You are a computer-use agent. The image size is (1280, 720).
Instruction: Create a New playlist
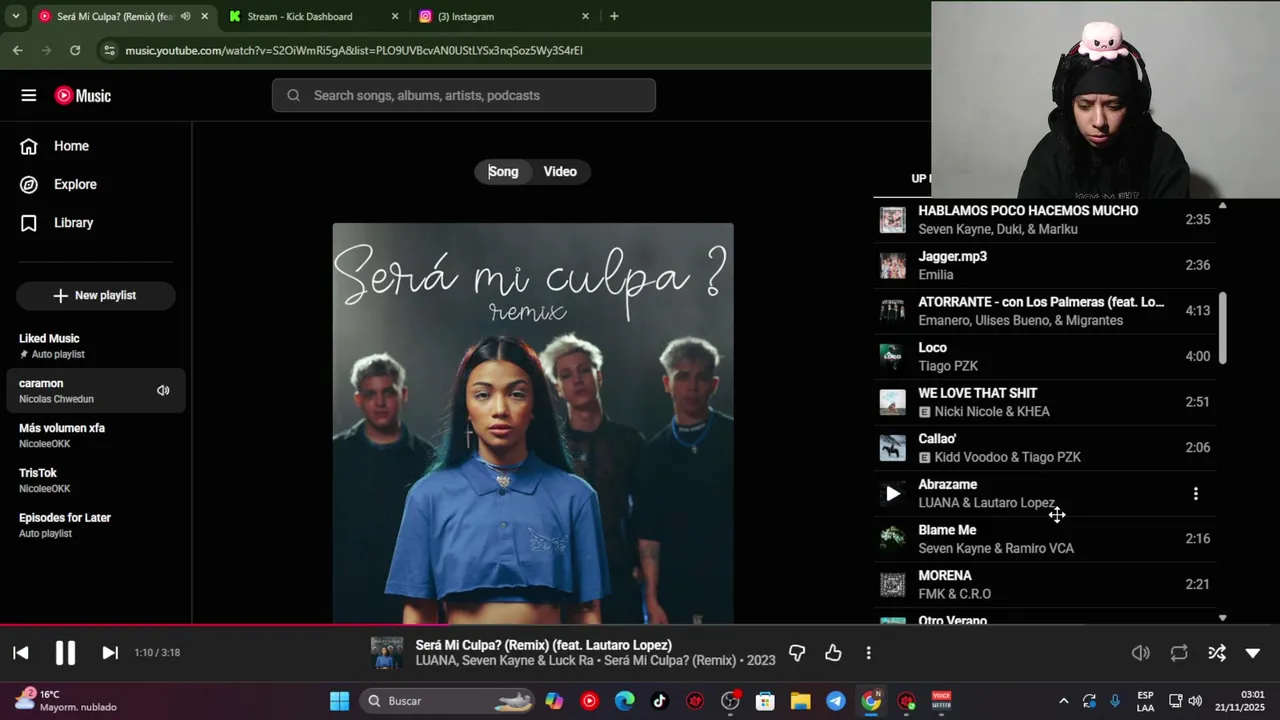(96, 295)
